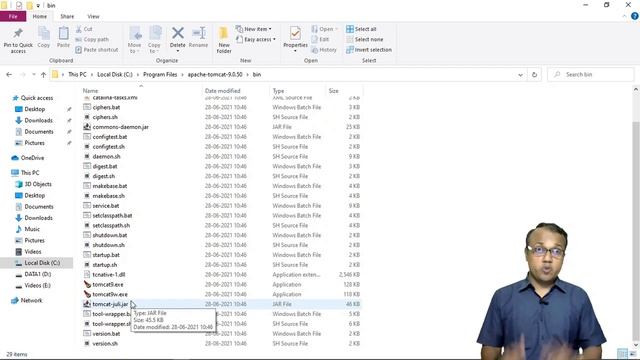The image size is (640, 360).
Task: Open the New item dropdown
Action: tap(253, 29)
